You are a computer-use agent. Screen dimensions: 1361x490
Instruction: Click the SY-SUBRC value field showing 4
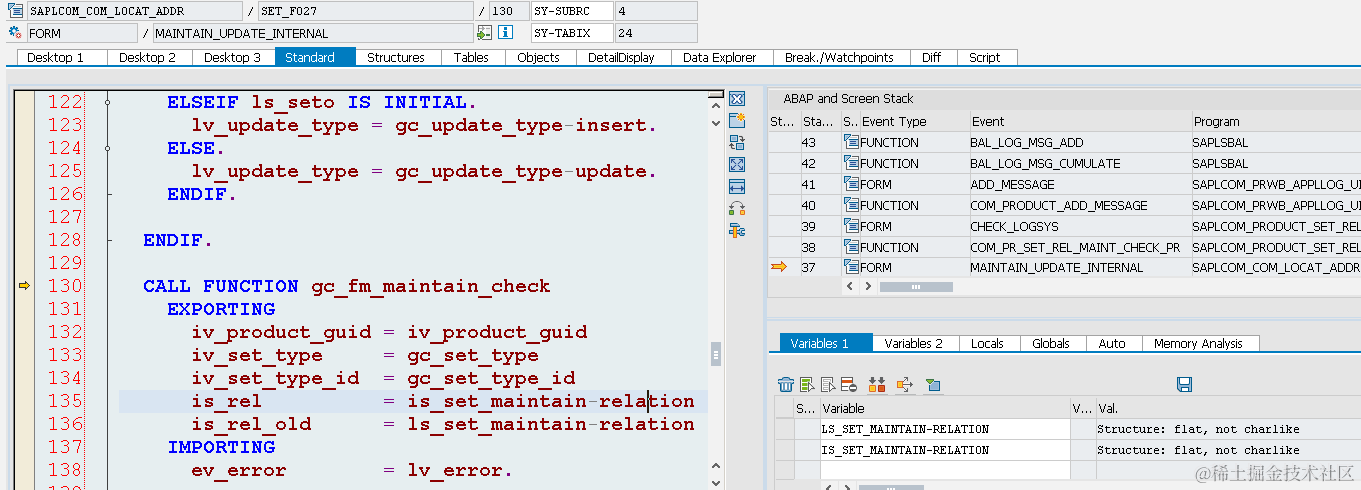[x=655, y=11]
